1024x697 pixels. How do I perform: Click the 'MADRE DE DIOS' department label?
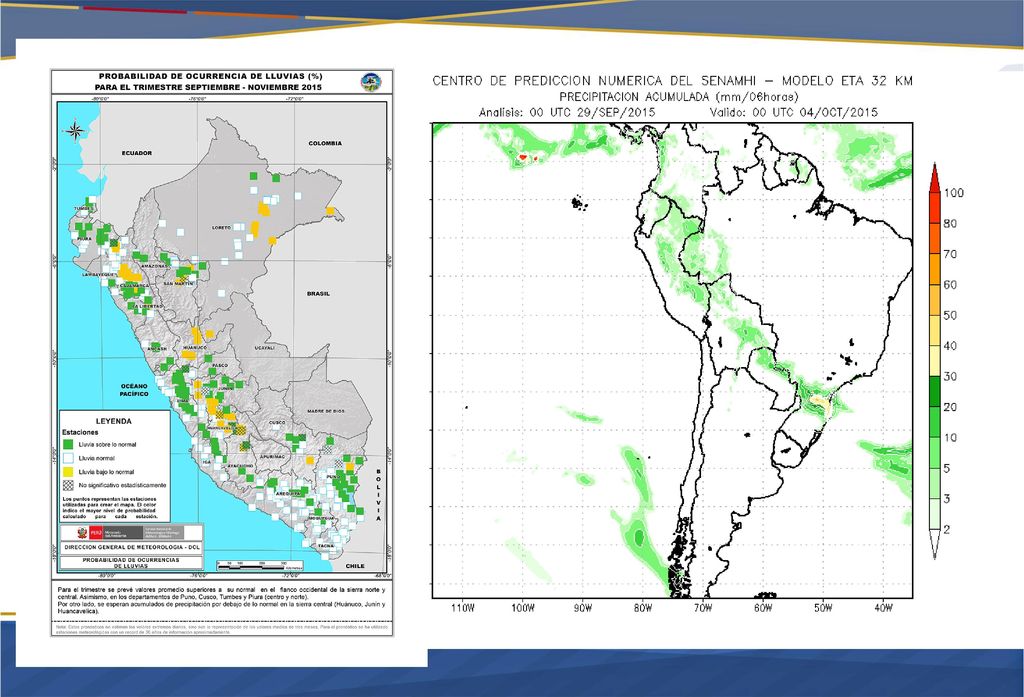pos(326,412)
